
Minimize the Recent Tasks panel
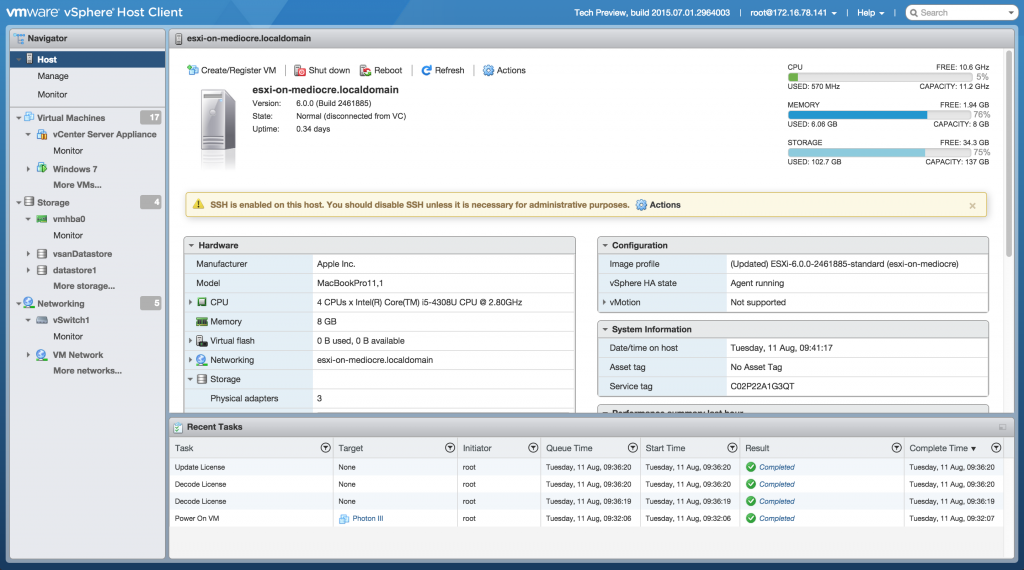pos(1002,427)
